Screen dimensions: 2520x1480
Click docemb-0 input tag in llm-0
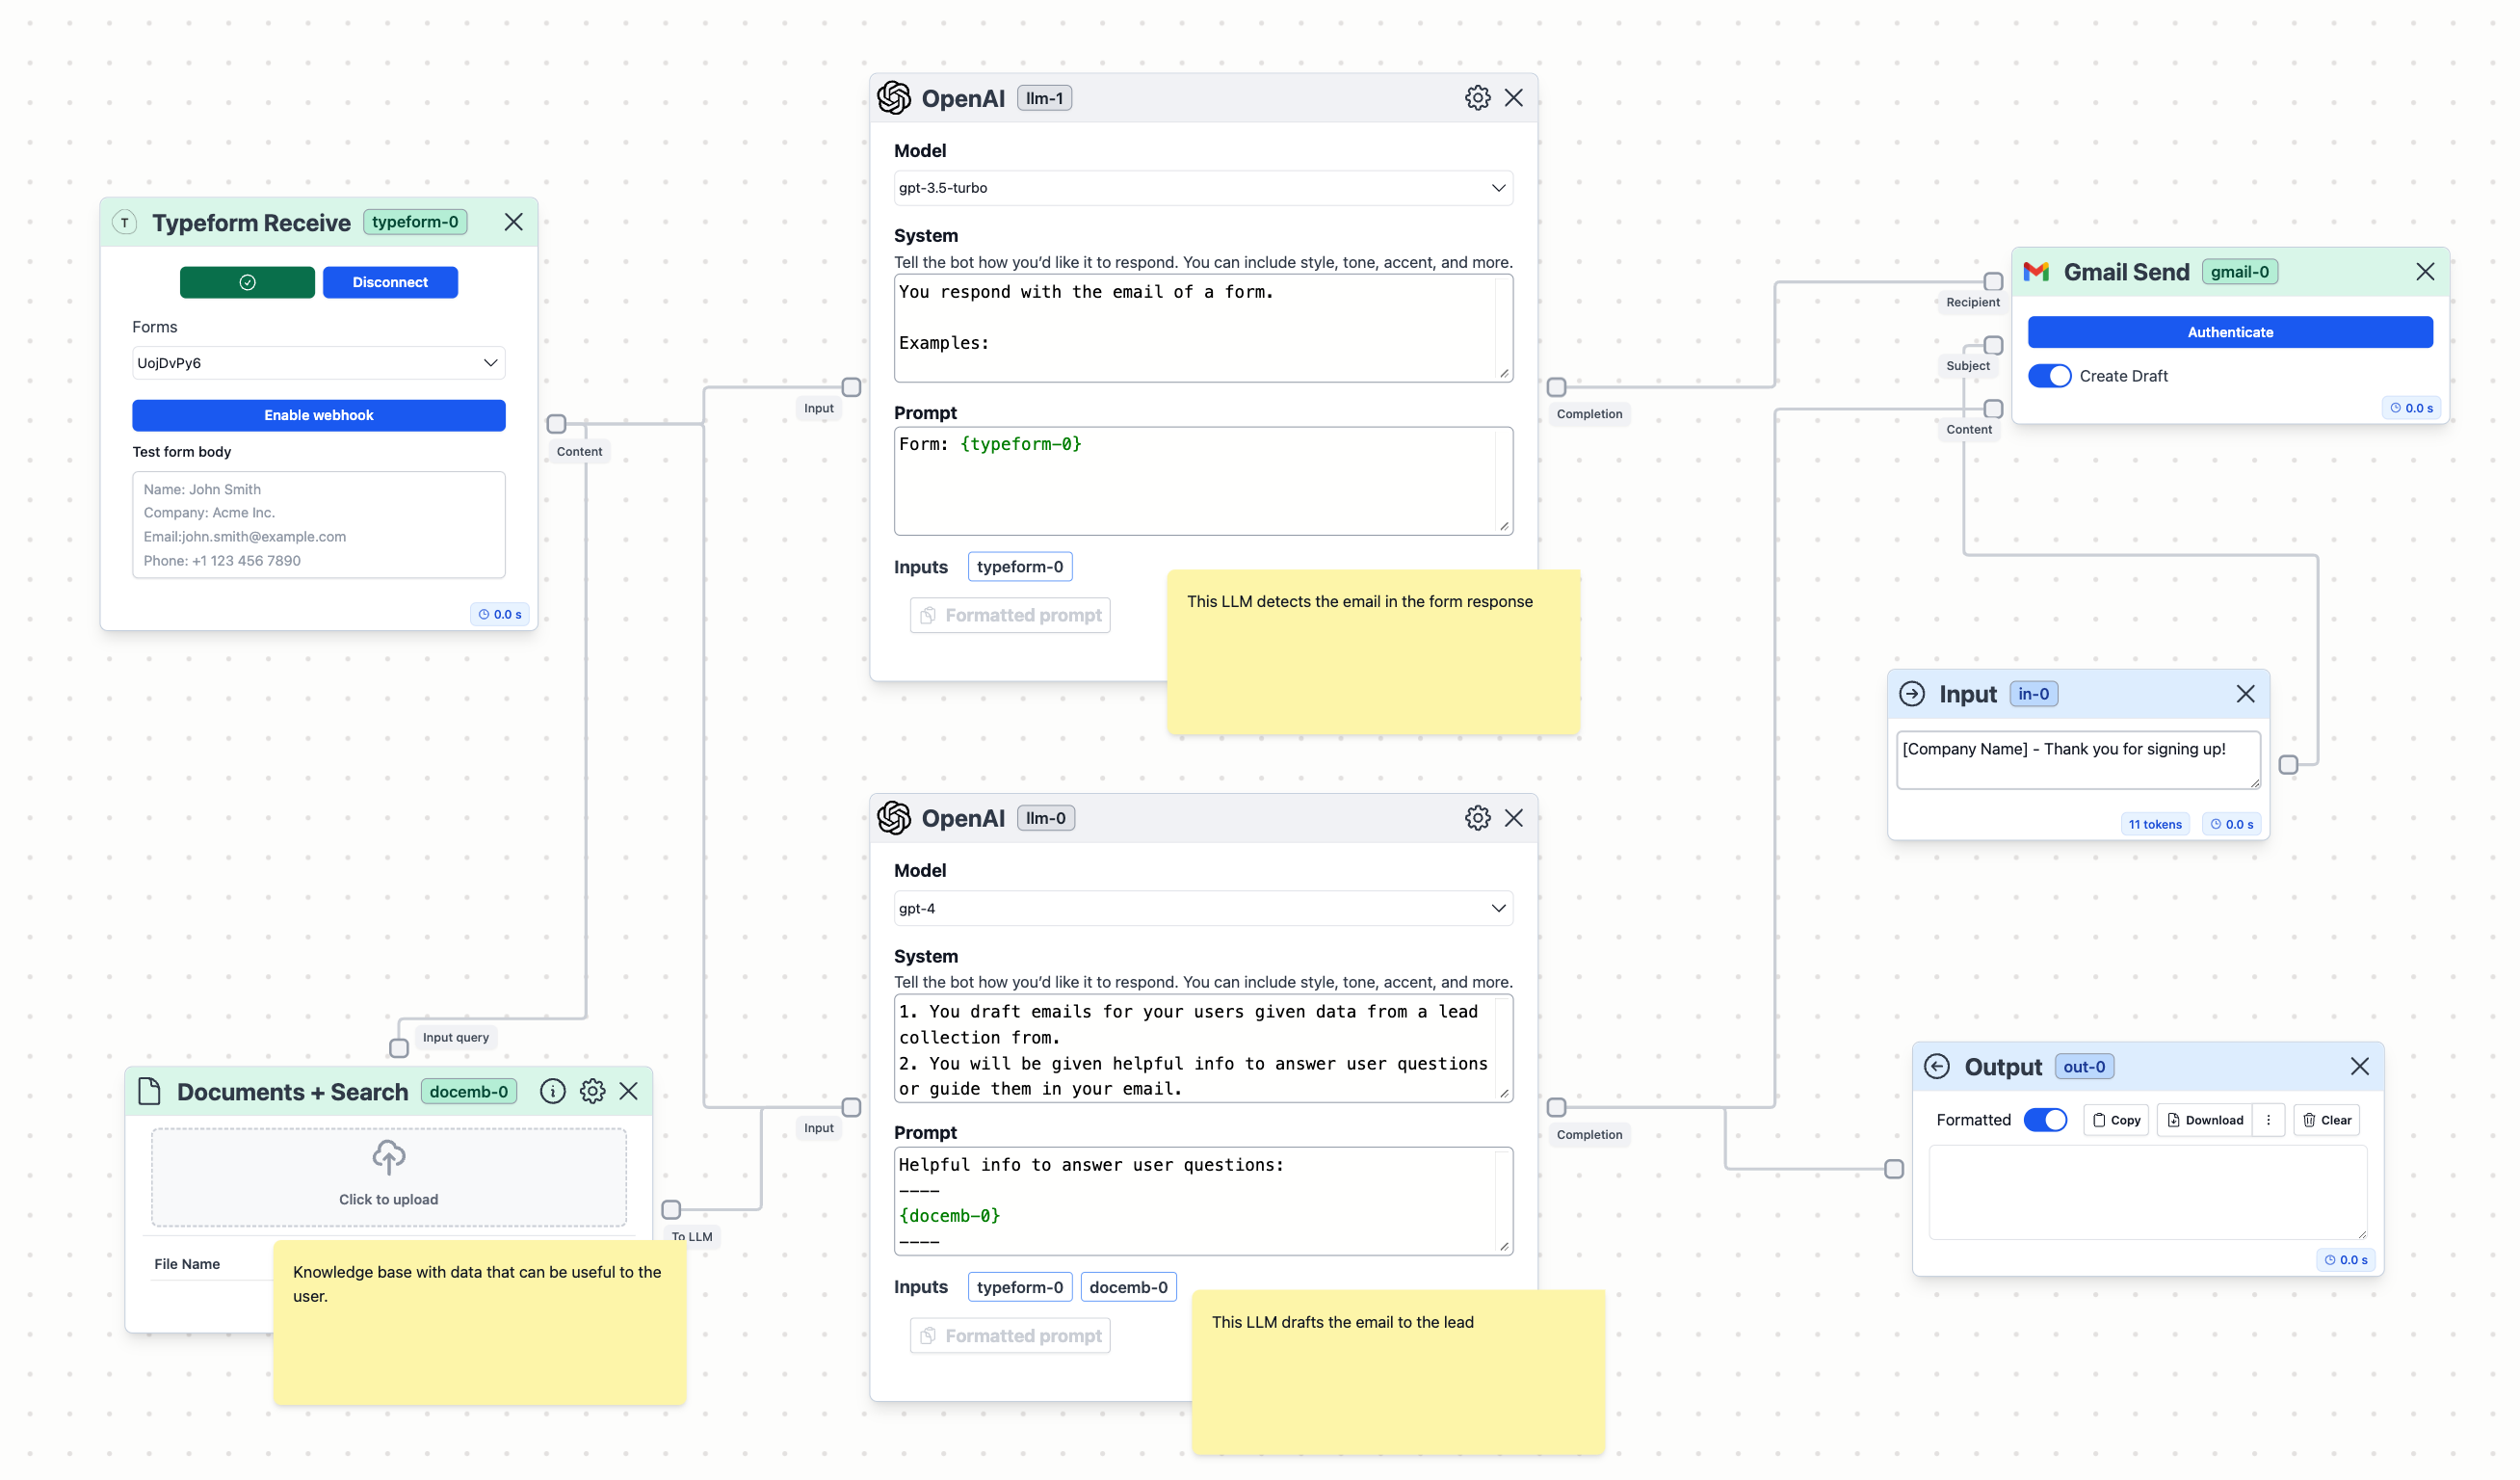(1128, 1287)
